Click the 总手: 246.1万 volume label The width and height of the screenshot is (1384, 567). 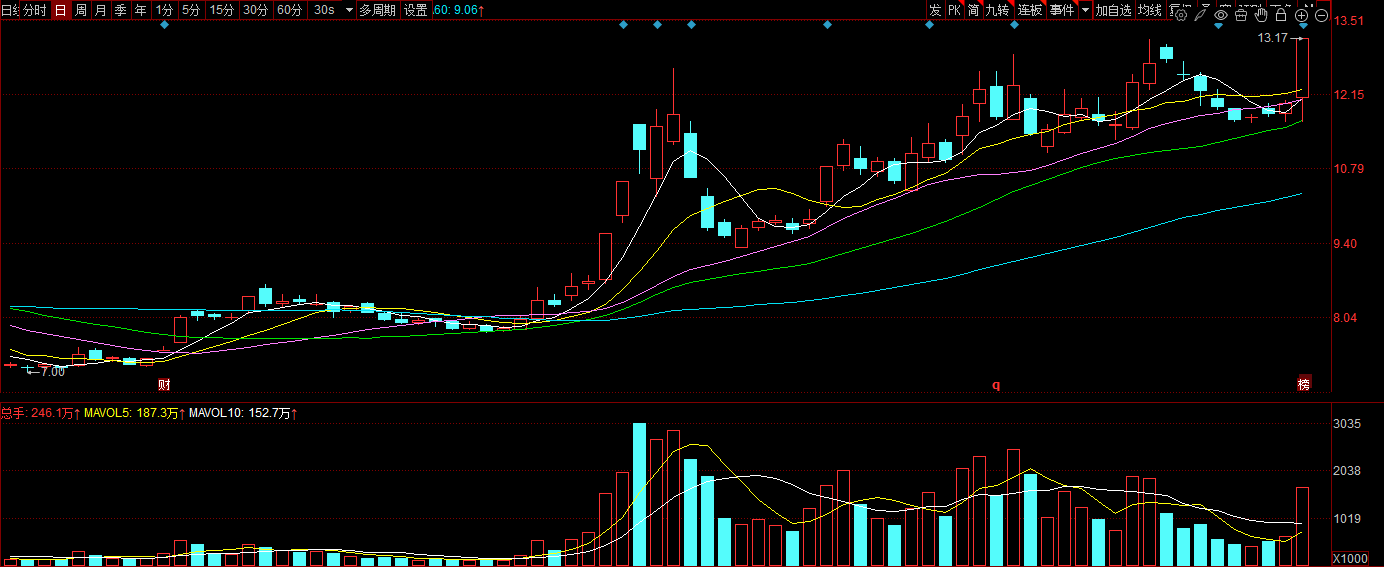point(40,412)
